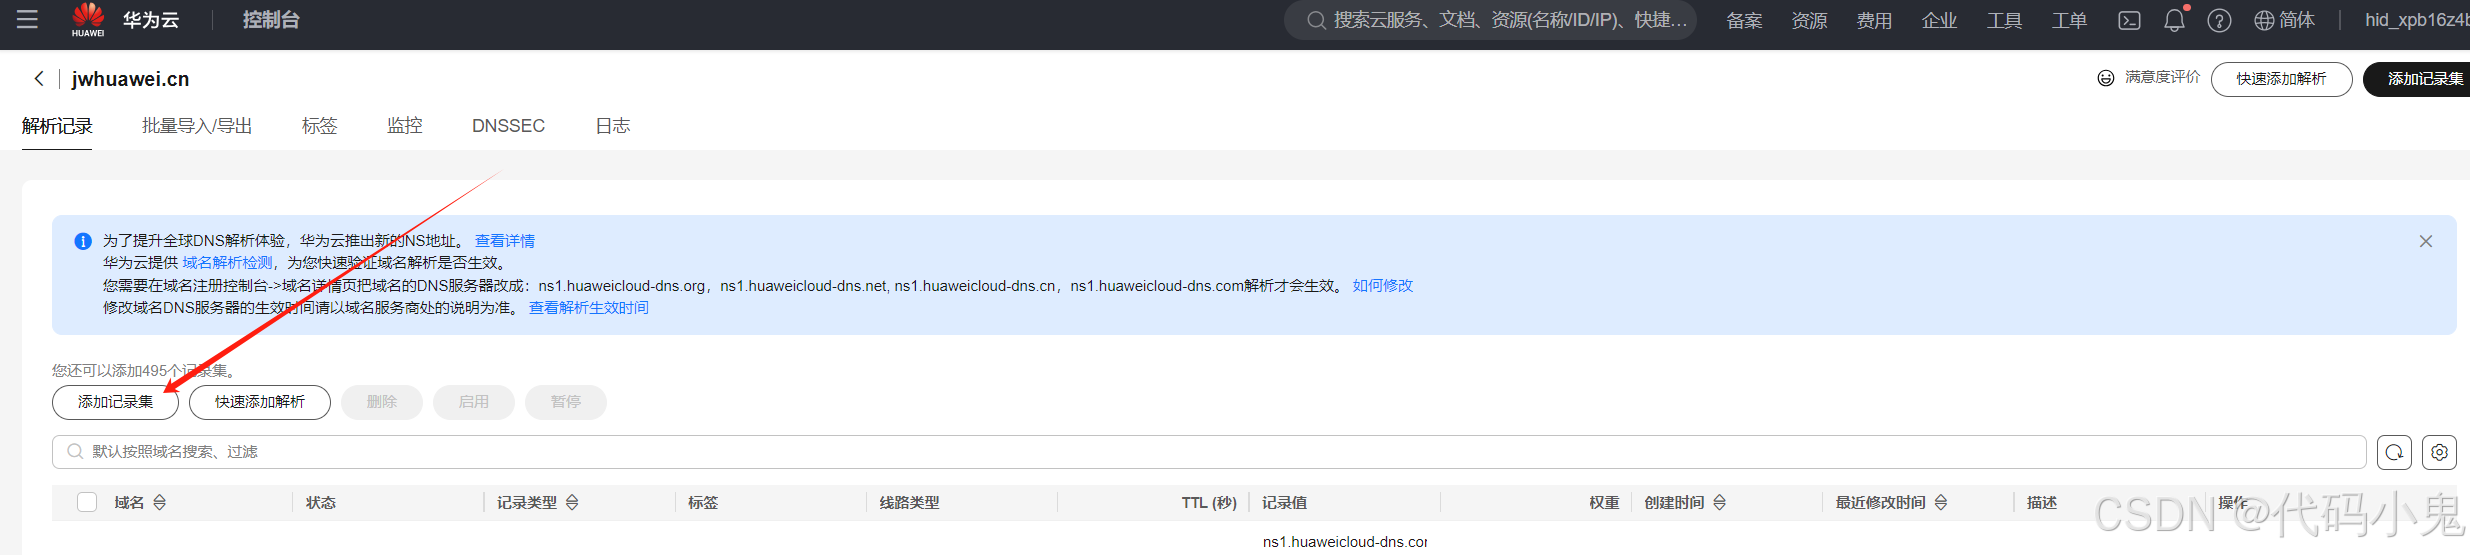Click ns1.huaweicloud-dns.com record value cell
The height and width of the screenshot is (555, 2470).
coord(1345,542)
